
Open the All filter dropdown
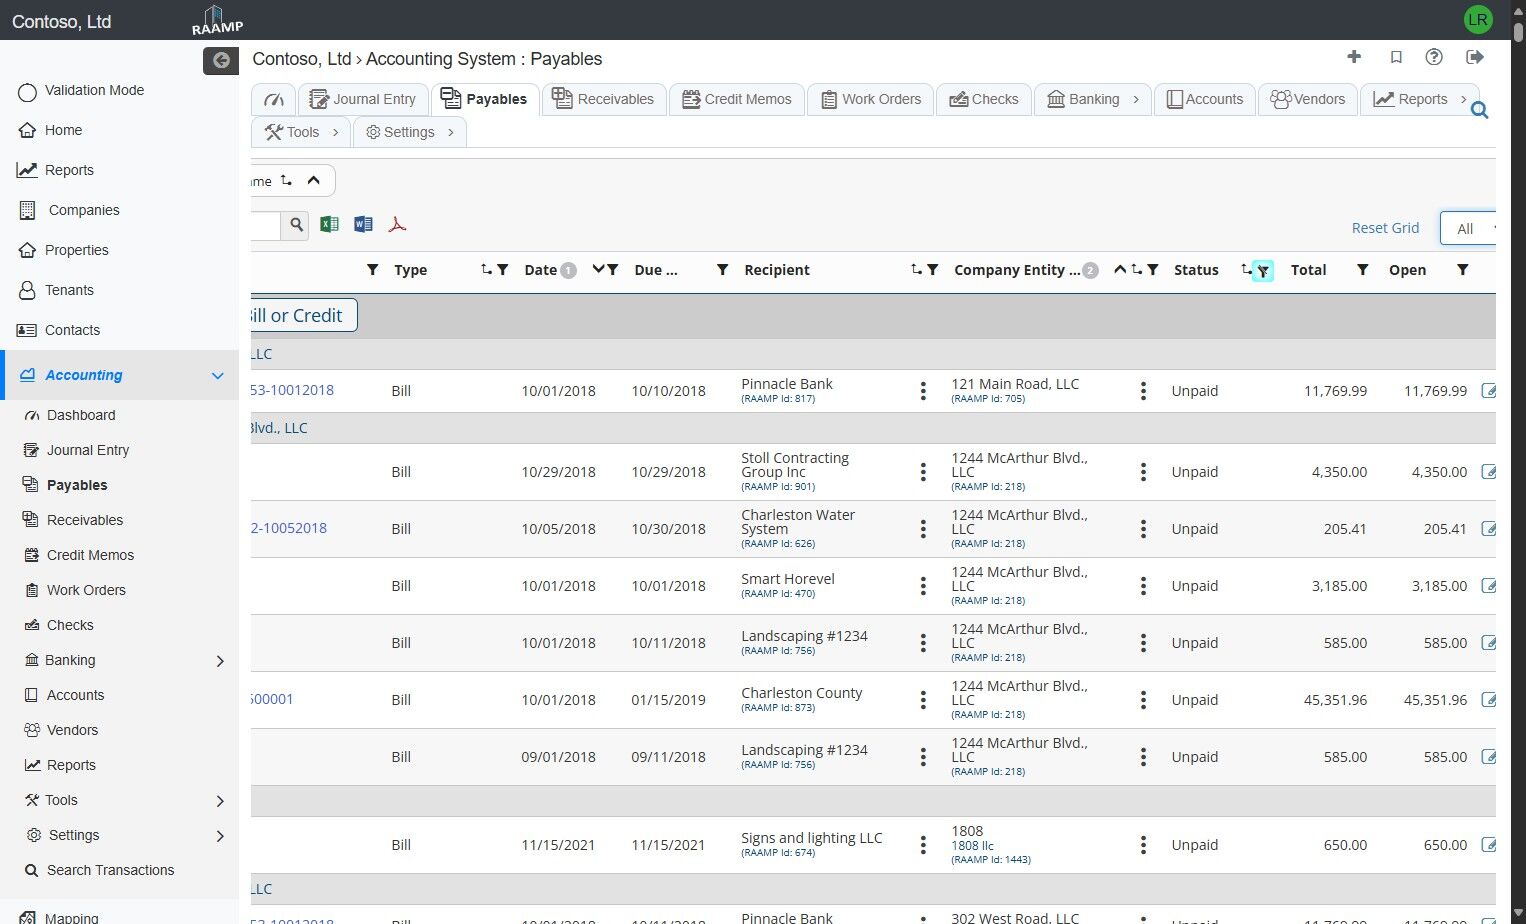click(1468, 228)
